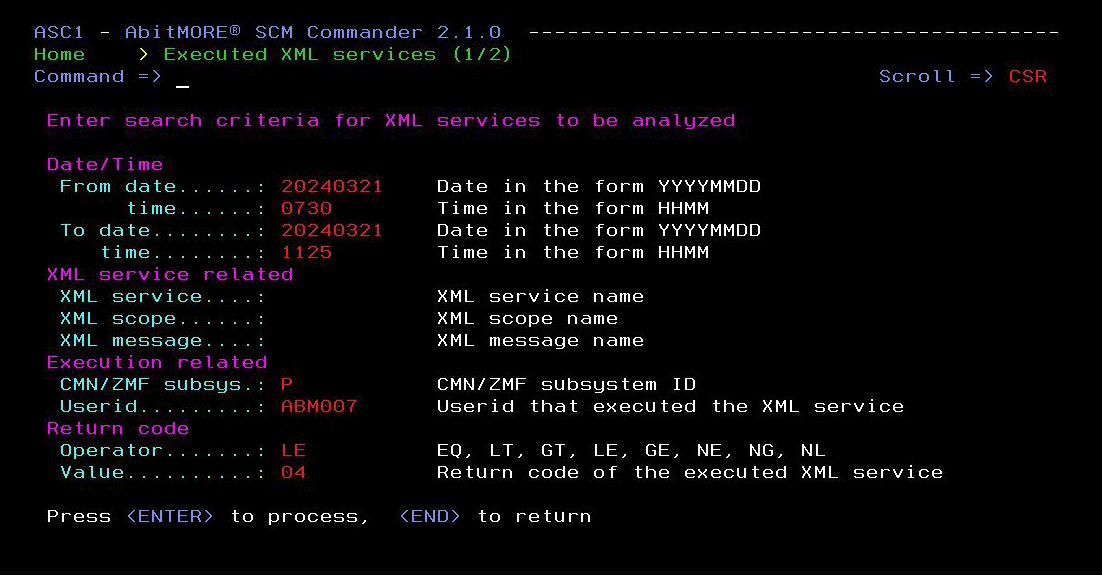
Task: Edit the CMN/ZMF subsys value P
Action: [x=287, y=385]
